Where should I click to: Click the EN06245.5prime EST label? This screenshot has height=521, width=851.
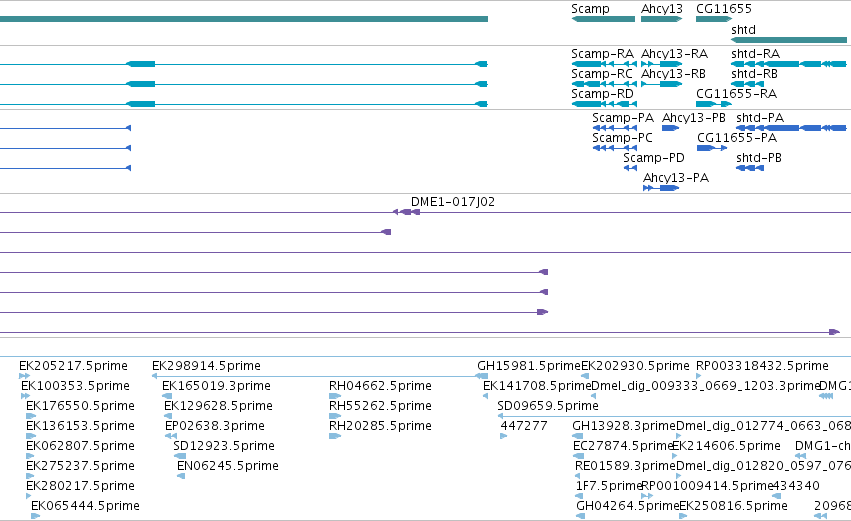(x=228, y=466)
